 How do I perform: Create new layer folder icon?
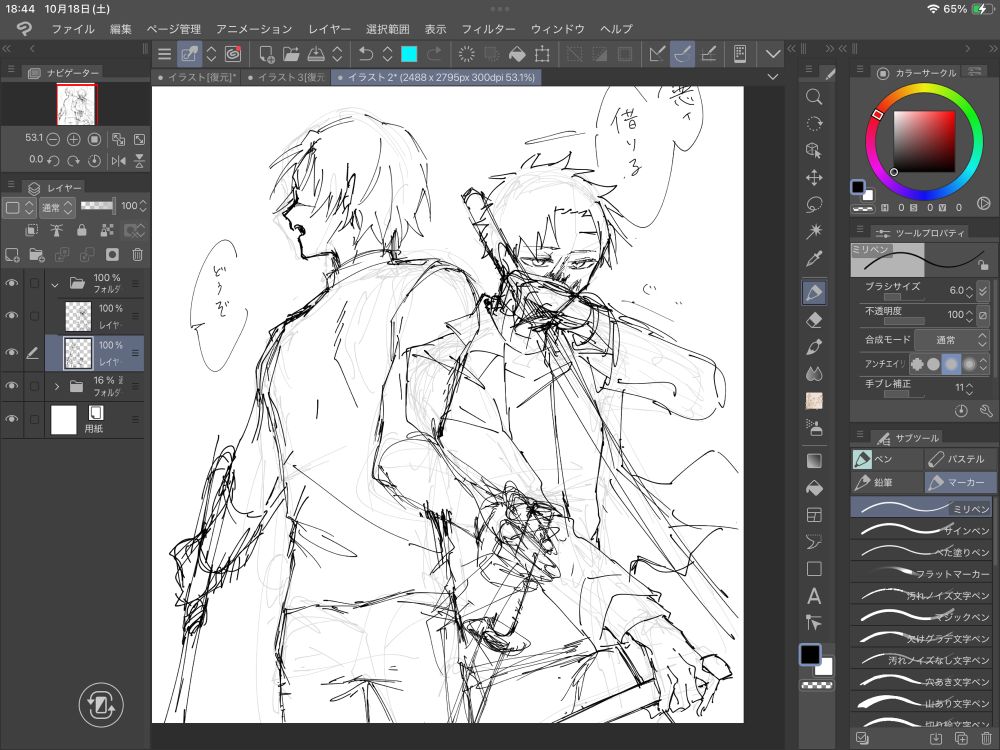(37, 255)
